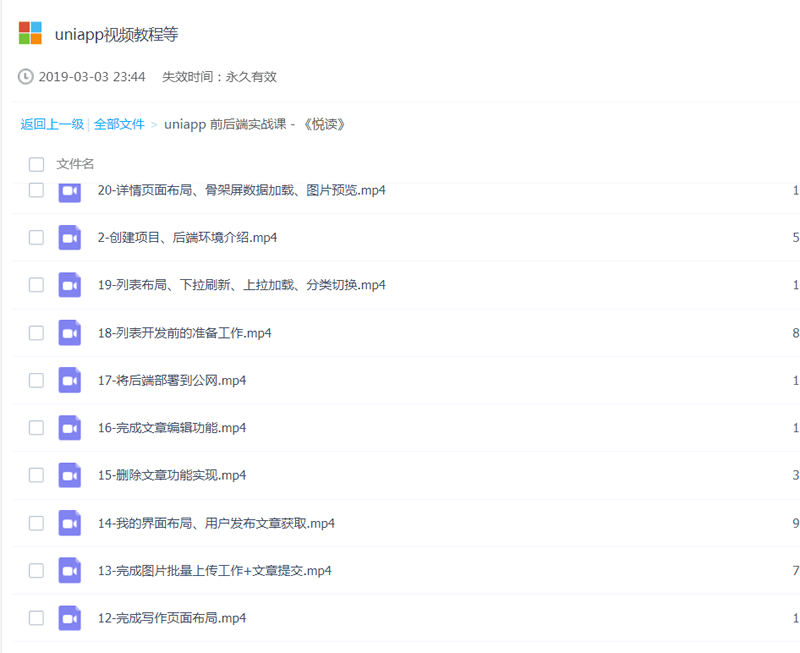Click video icon for 19-列表布局 file
Screen dimensions: 800x653
[x=69, y=285]
